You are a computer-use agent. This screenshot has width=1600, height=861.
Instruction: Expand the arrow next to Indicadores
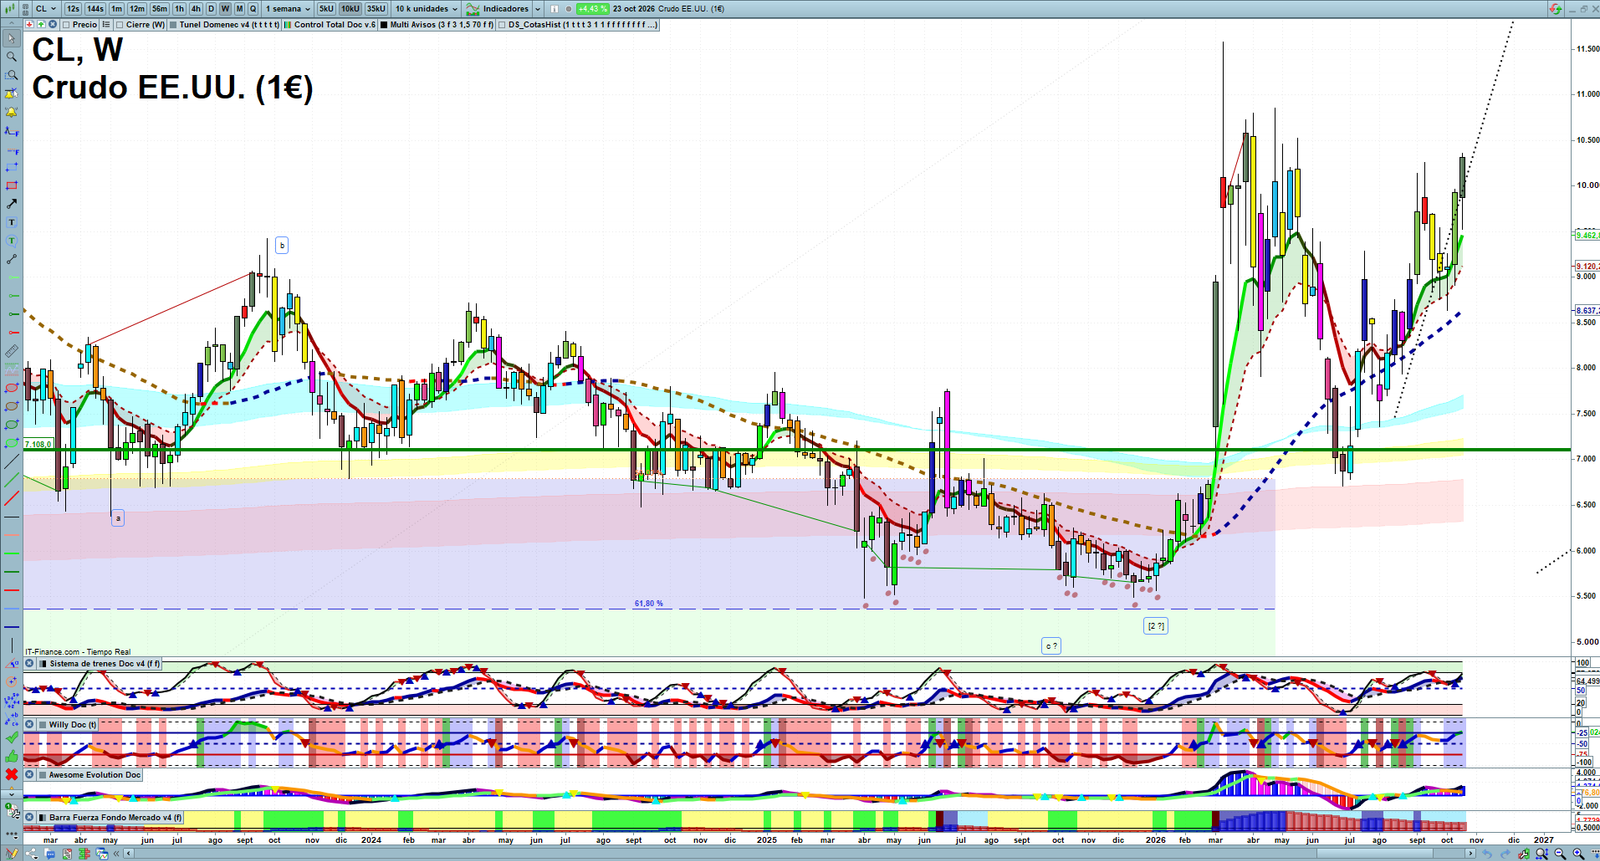tap(537, 9)
